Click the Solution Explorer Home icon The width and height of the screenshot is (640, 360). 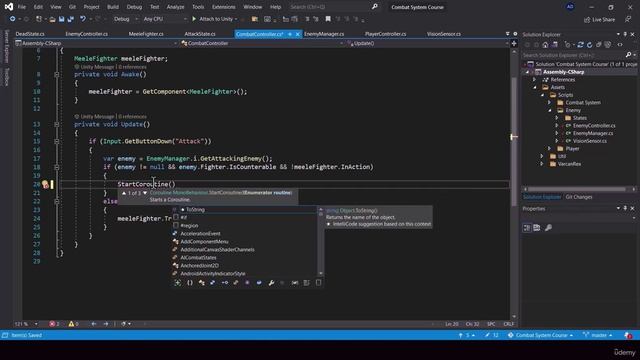tap(545, 44)
